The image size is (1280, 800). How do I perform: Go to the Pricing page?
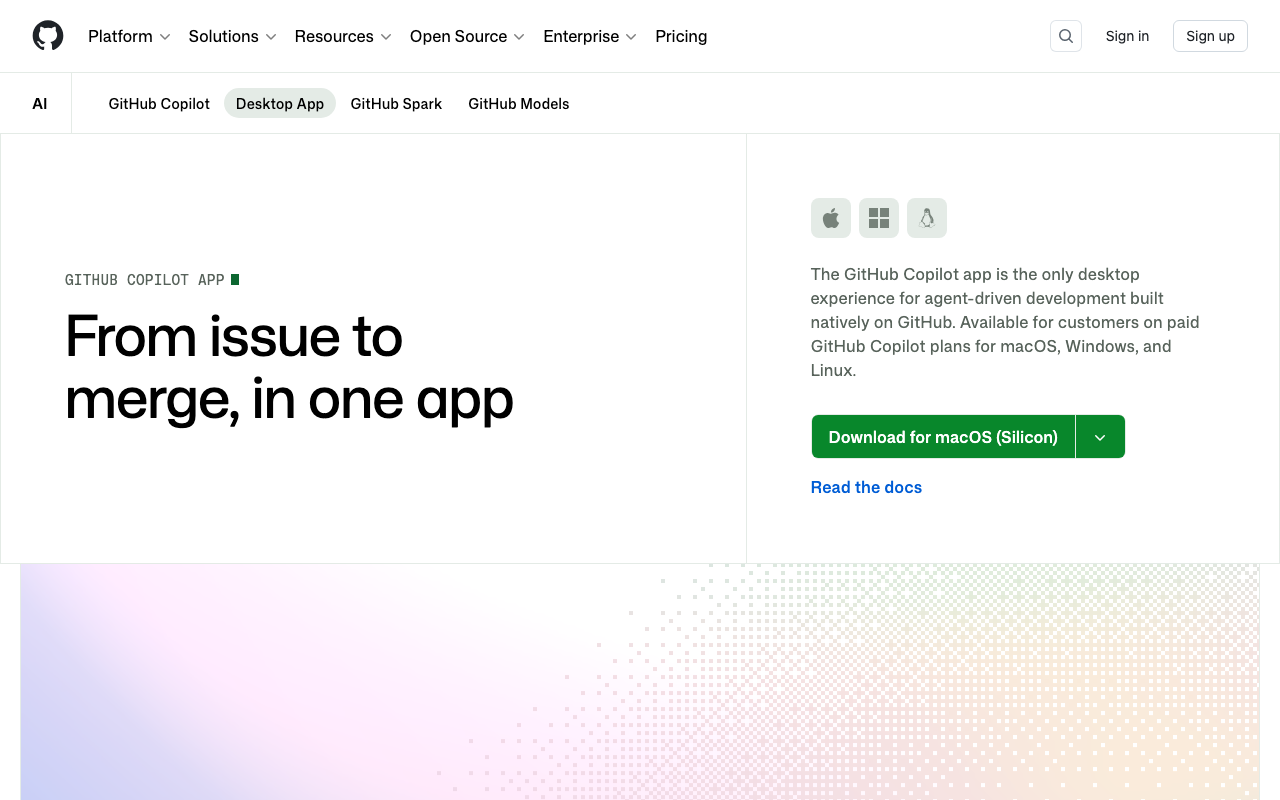(x=681, y=36)
